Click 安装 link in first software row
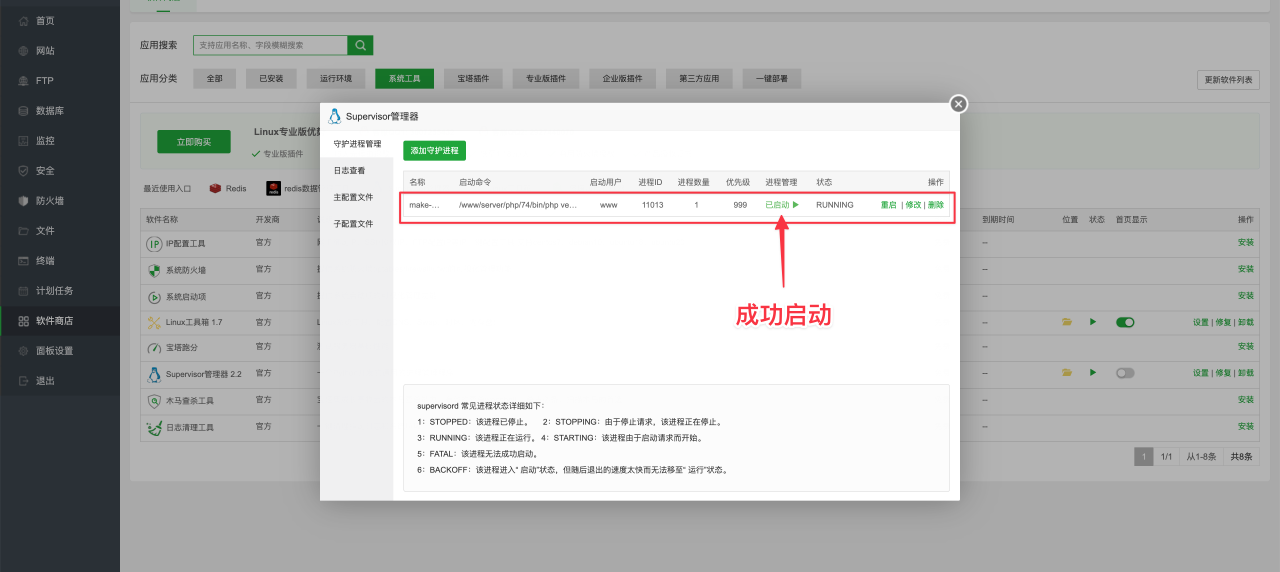 [1245, 243]
